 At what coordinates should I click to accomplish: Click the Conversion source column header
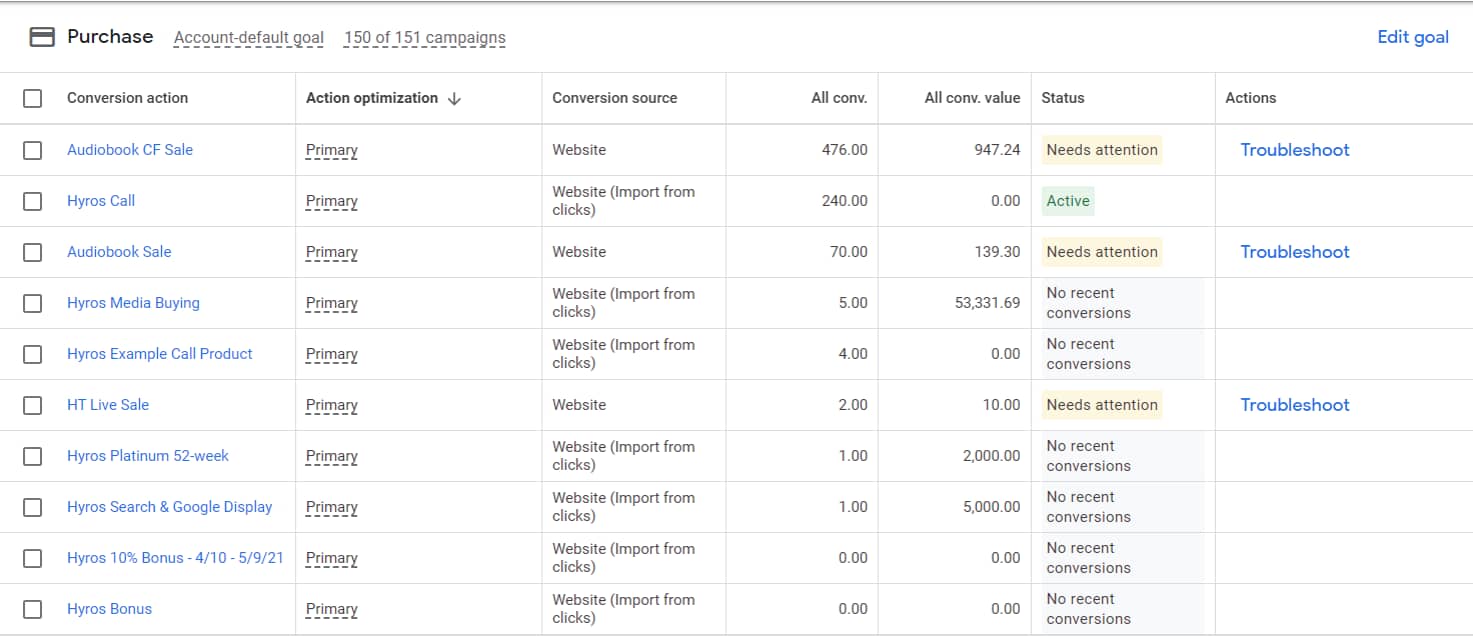pos(615,98)
